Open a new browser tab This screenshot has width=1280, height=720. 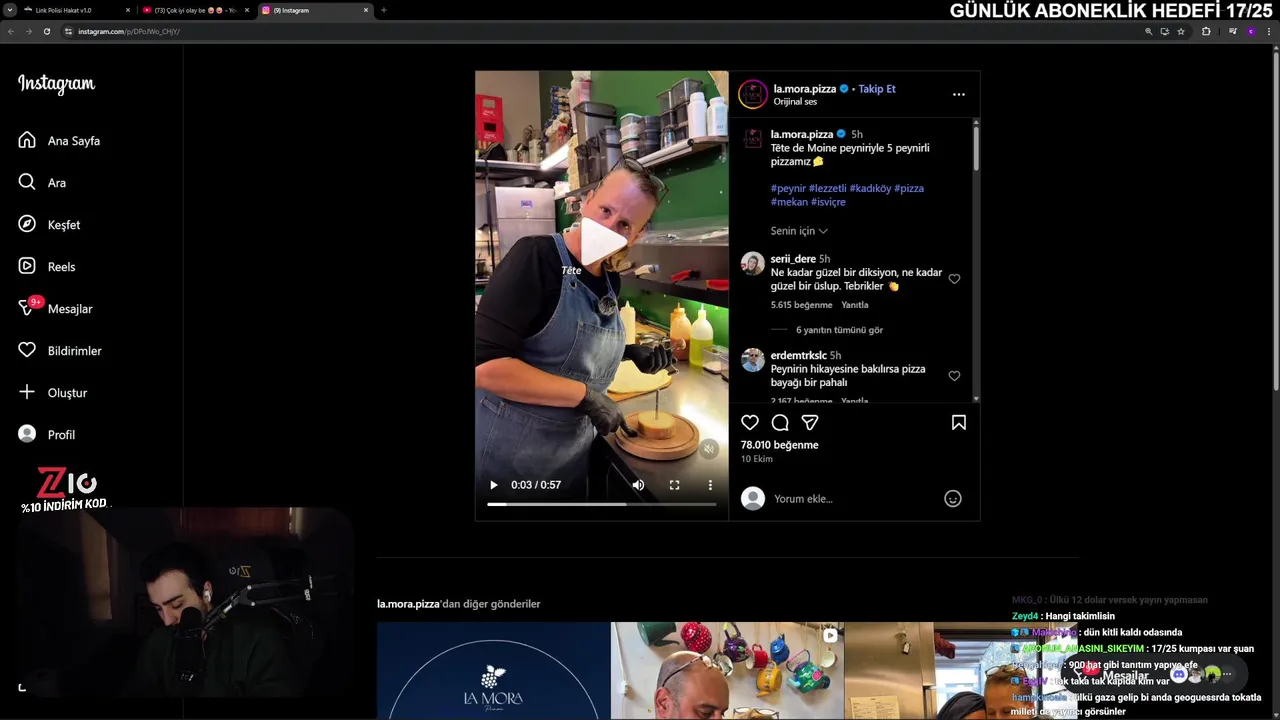pyautogui.click(x=384, y=10)
